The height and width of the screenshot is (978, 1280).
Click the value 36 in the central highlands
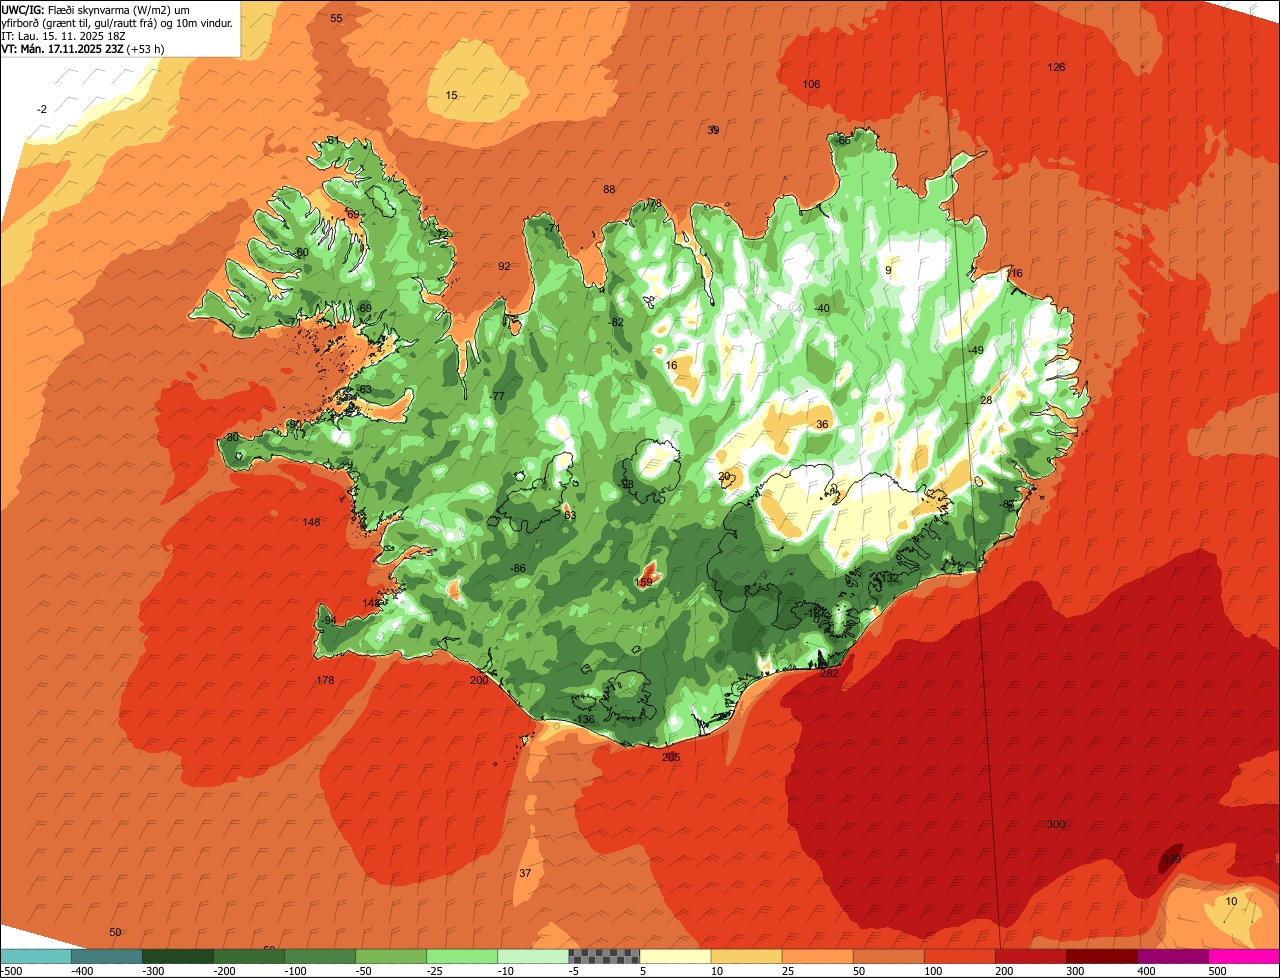[x=822, y=425]
